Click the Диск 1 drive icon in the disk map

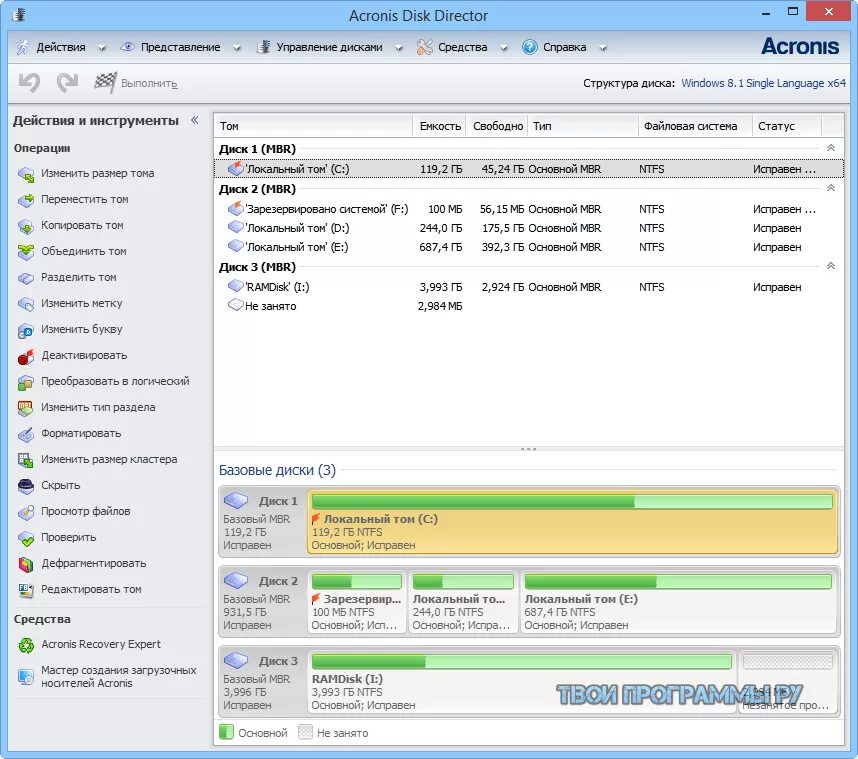[236, 500]
